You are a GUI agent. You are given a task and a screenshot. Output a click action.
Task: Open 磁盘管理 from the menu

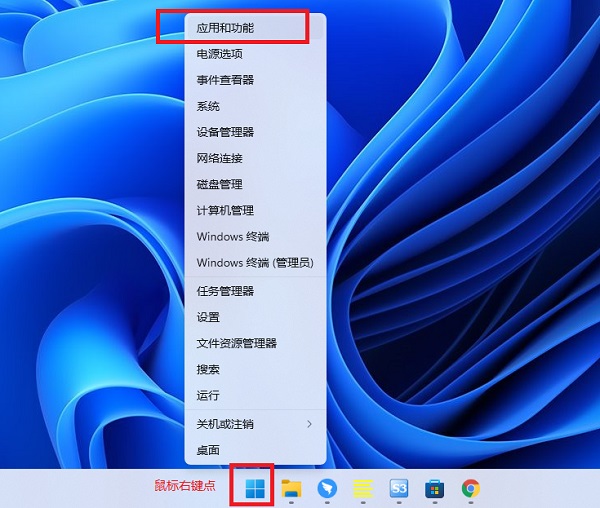click(x=255, y=184)
